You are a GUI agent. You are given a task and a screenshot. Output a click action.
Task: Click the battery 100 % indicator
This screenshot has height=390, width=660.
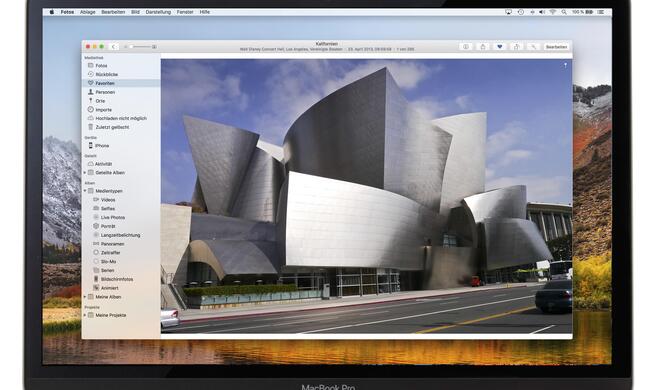583,12
